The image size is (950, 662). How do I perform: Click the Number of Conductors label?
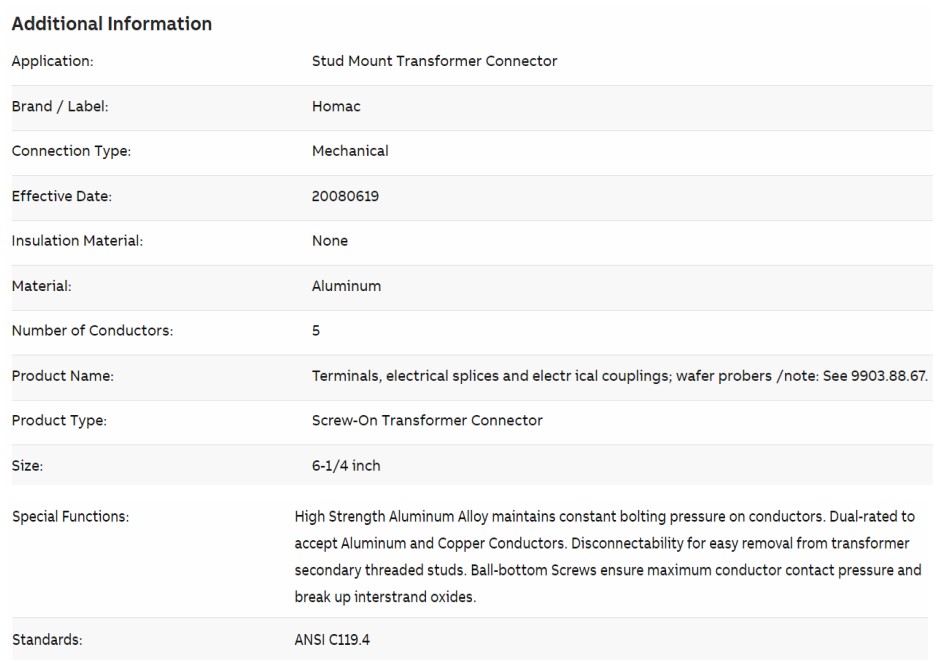pyautogui.click(x=93, y=331)
